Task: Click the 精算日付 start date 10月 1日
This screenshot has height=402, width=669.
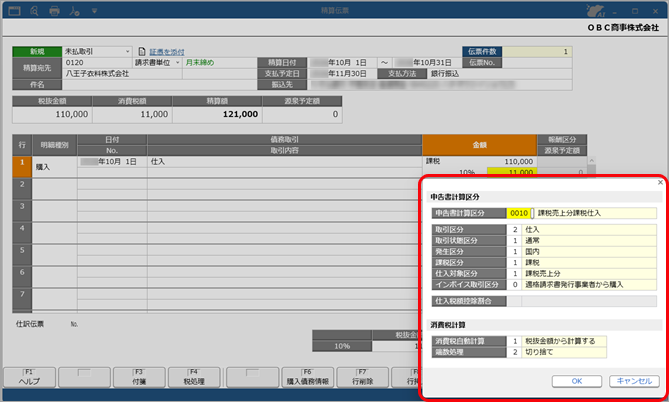Action: pos(342,63)
